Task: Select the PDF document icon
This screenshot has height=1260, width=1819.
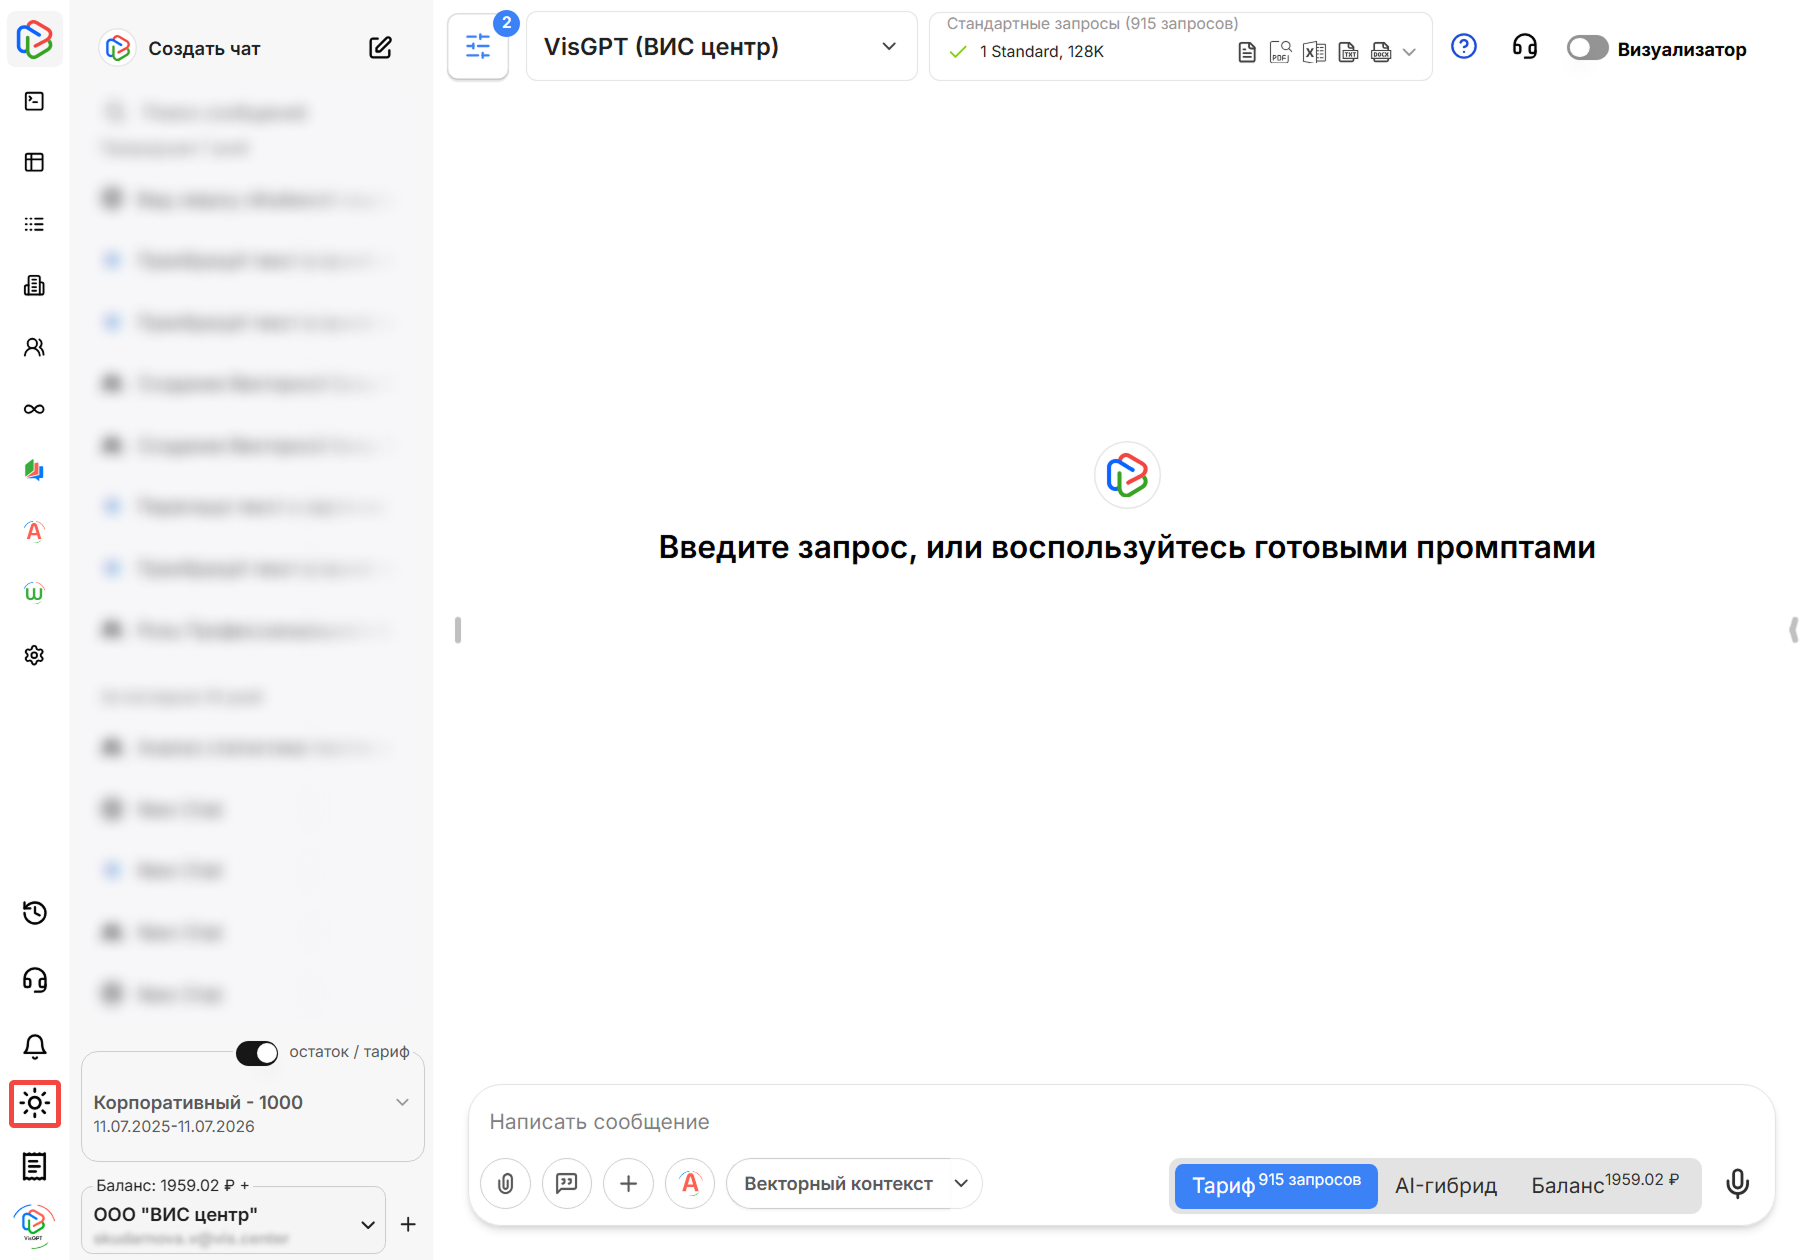Action: tap(1280, 52)
